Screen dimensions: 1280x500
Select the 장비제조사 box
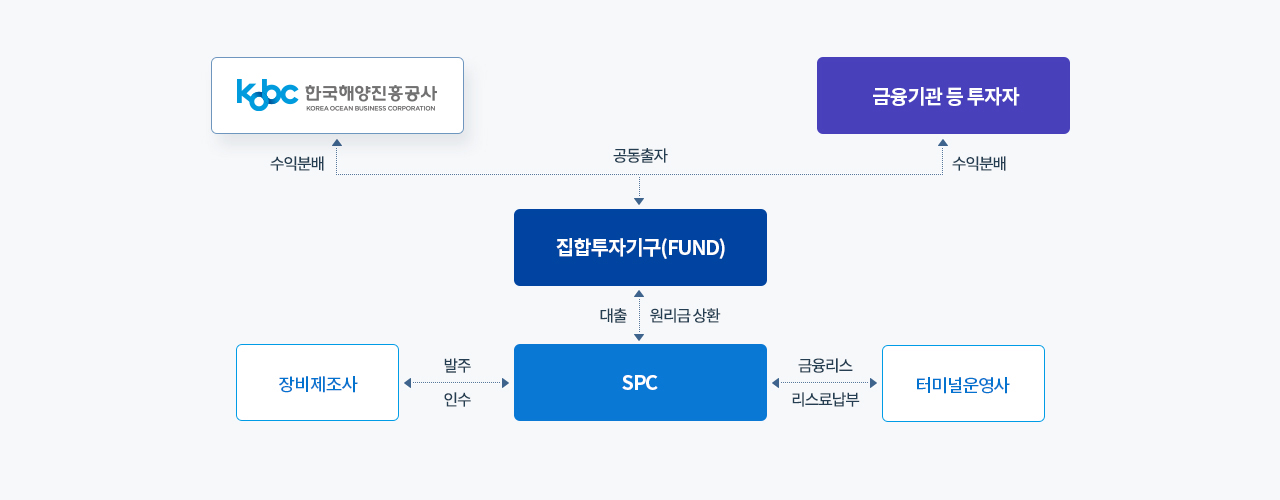pos(317,383)
